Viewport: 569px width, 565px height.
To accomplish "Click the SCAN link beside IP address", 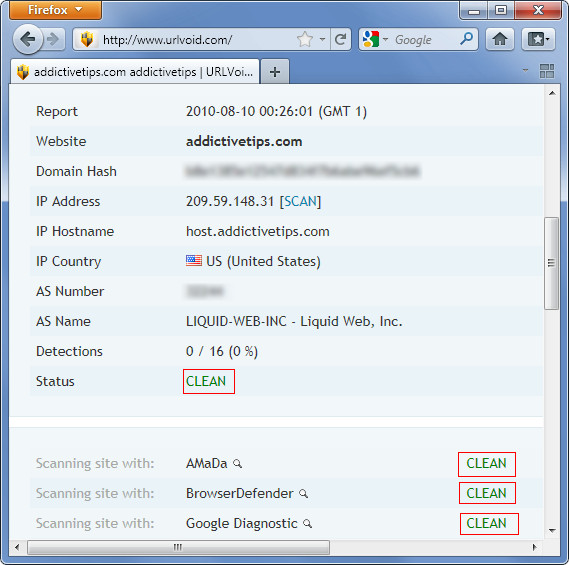I will tap(300, 201).
